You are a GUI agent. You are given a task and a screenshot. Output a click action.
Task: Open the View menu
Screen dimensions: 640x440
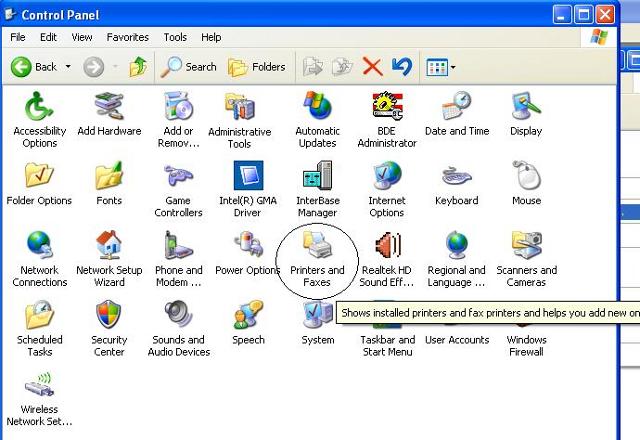coord(82,37)
